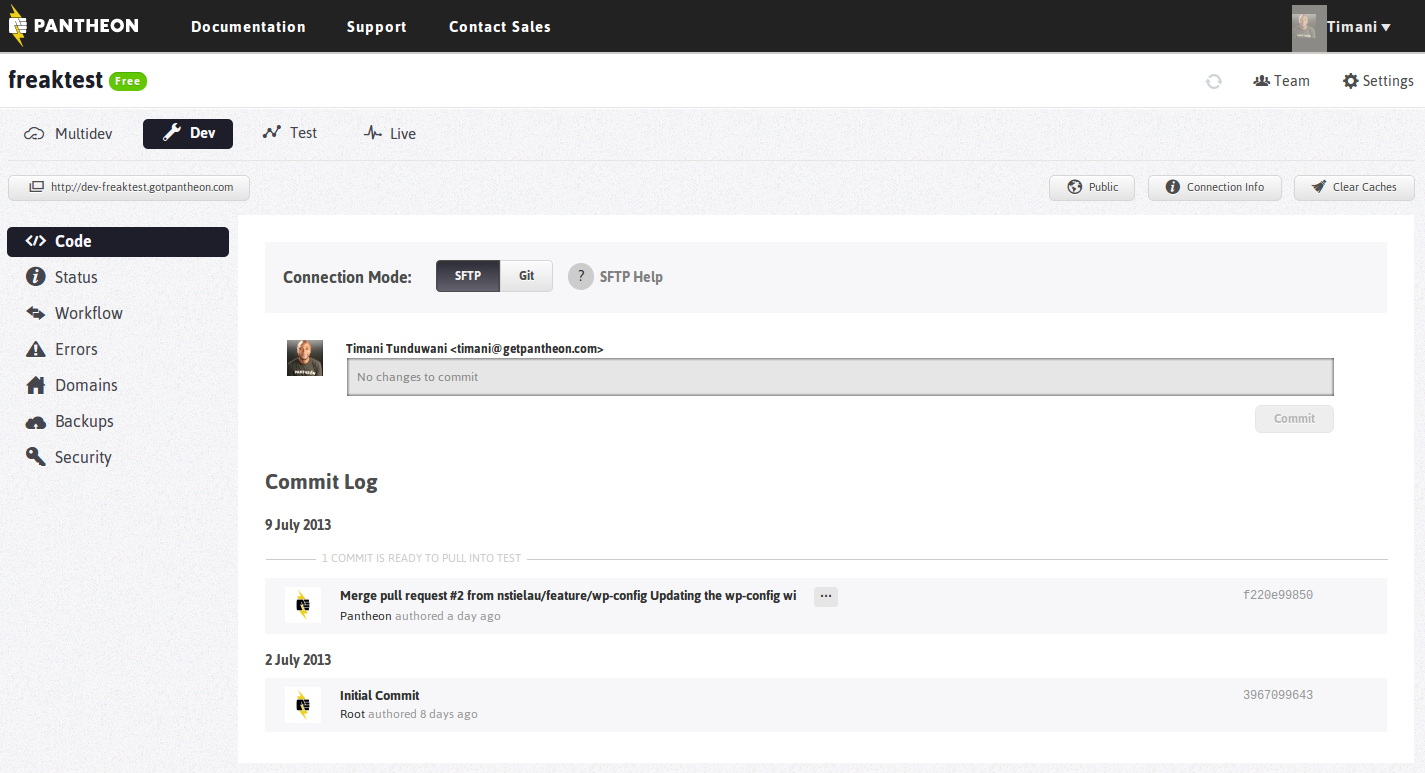Click the freaktest site name
This screenshot has width=1425, height=773.
click(56, 80)
